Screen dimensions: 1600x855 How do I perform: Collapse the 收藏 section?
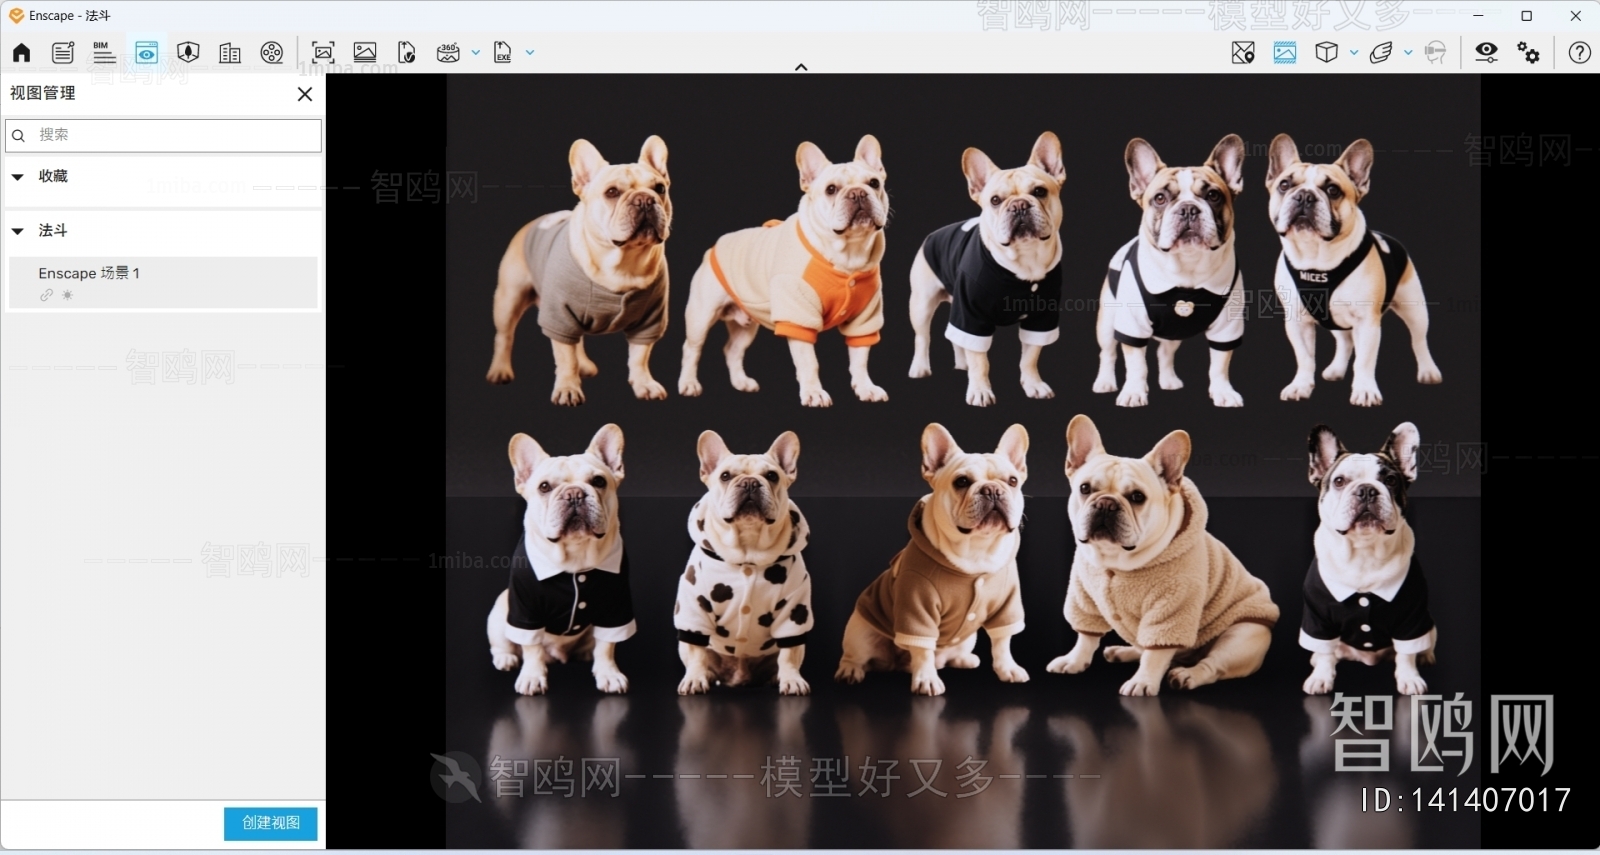pyautogui.click(x=17, y=177)
